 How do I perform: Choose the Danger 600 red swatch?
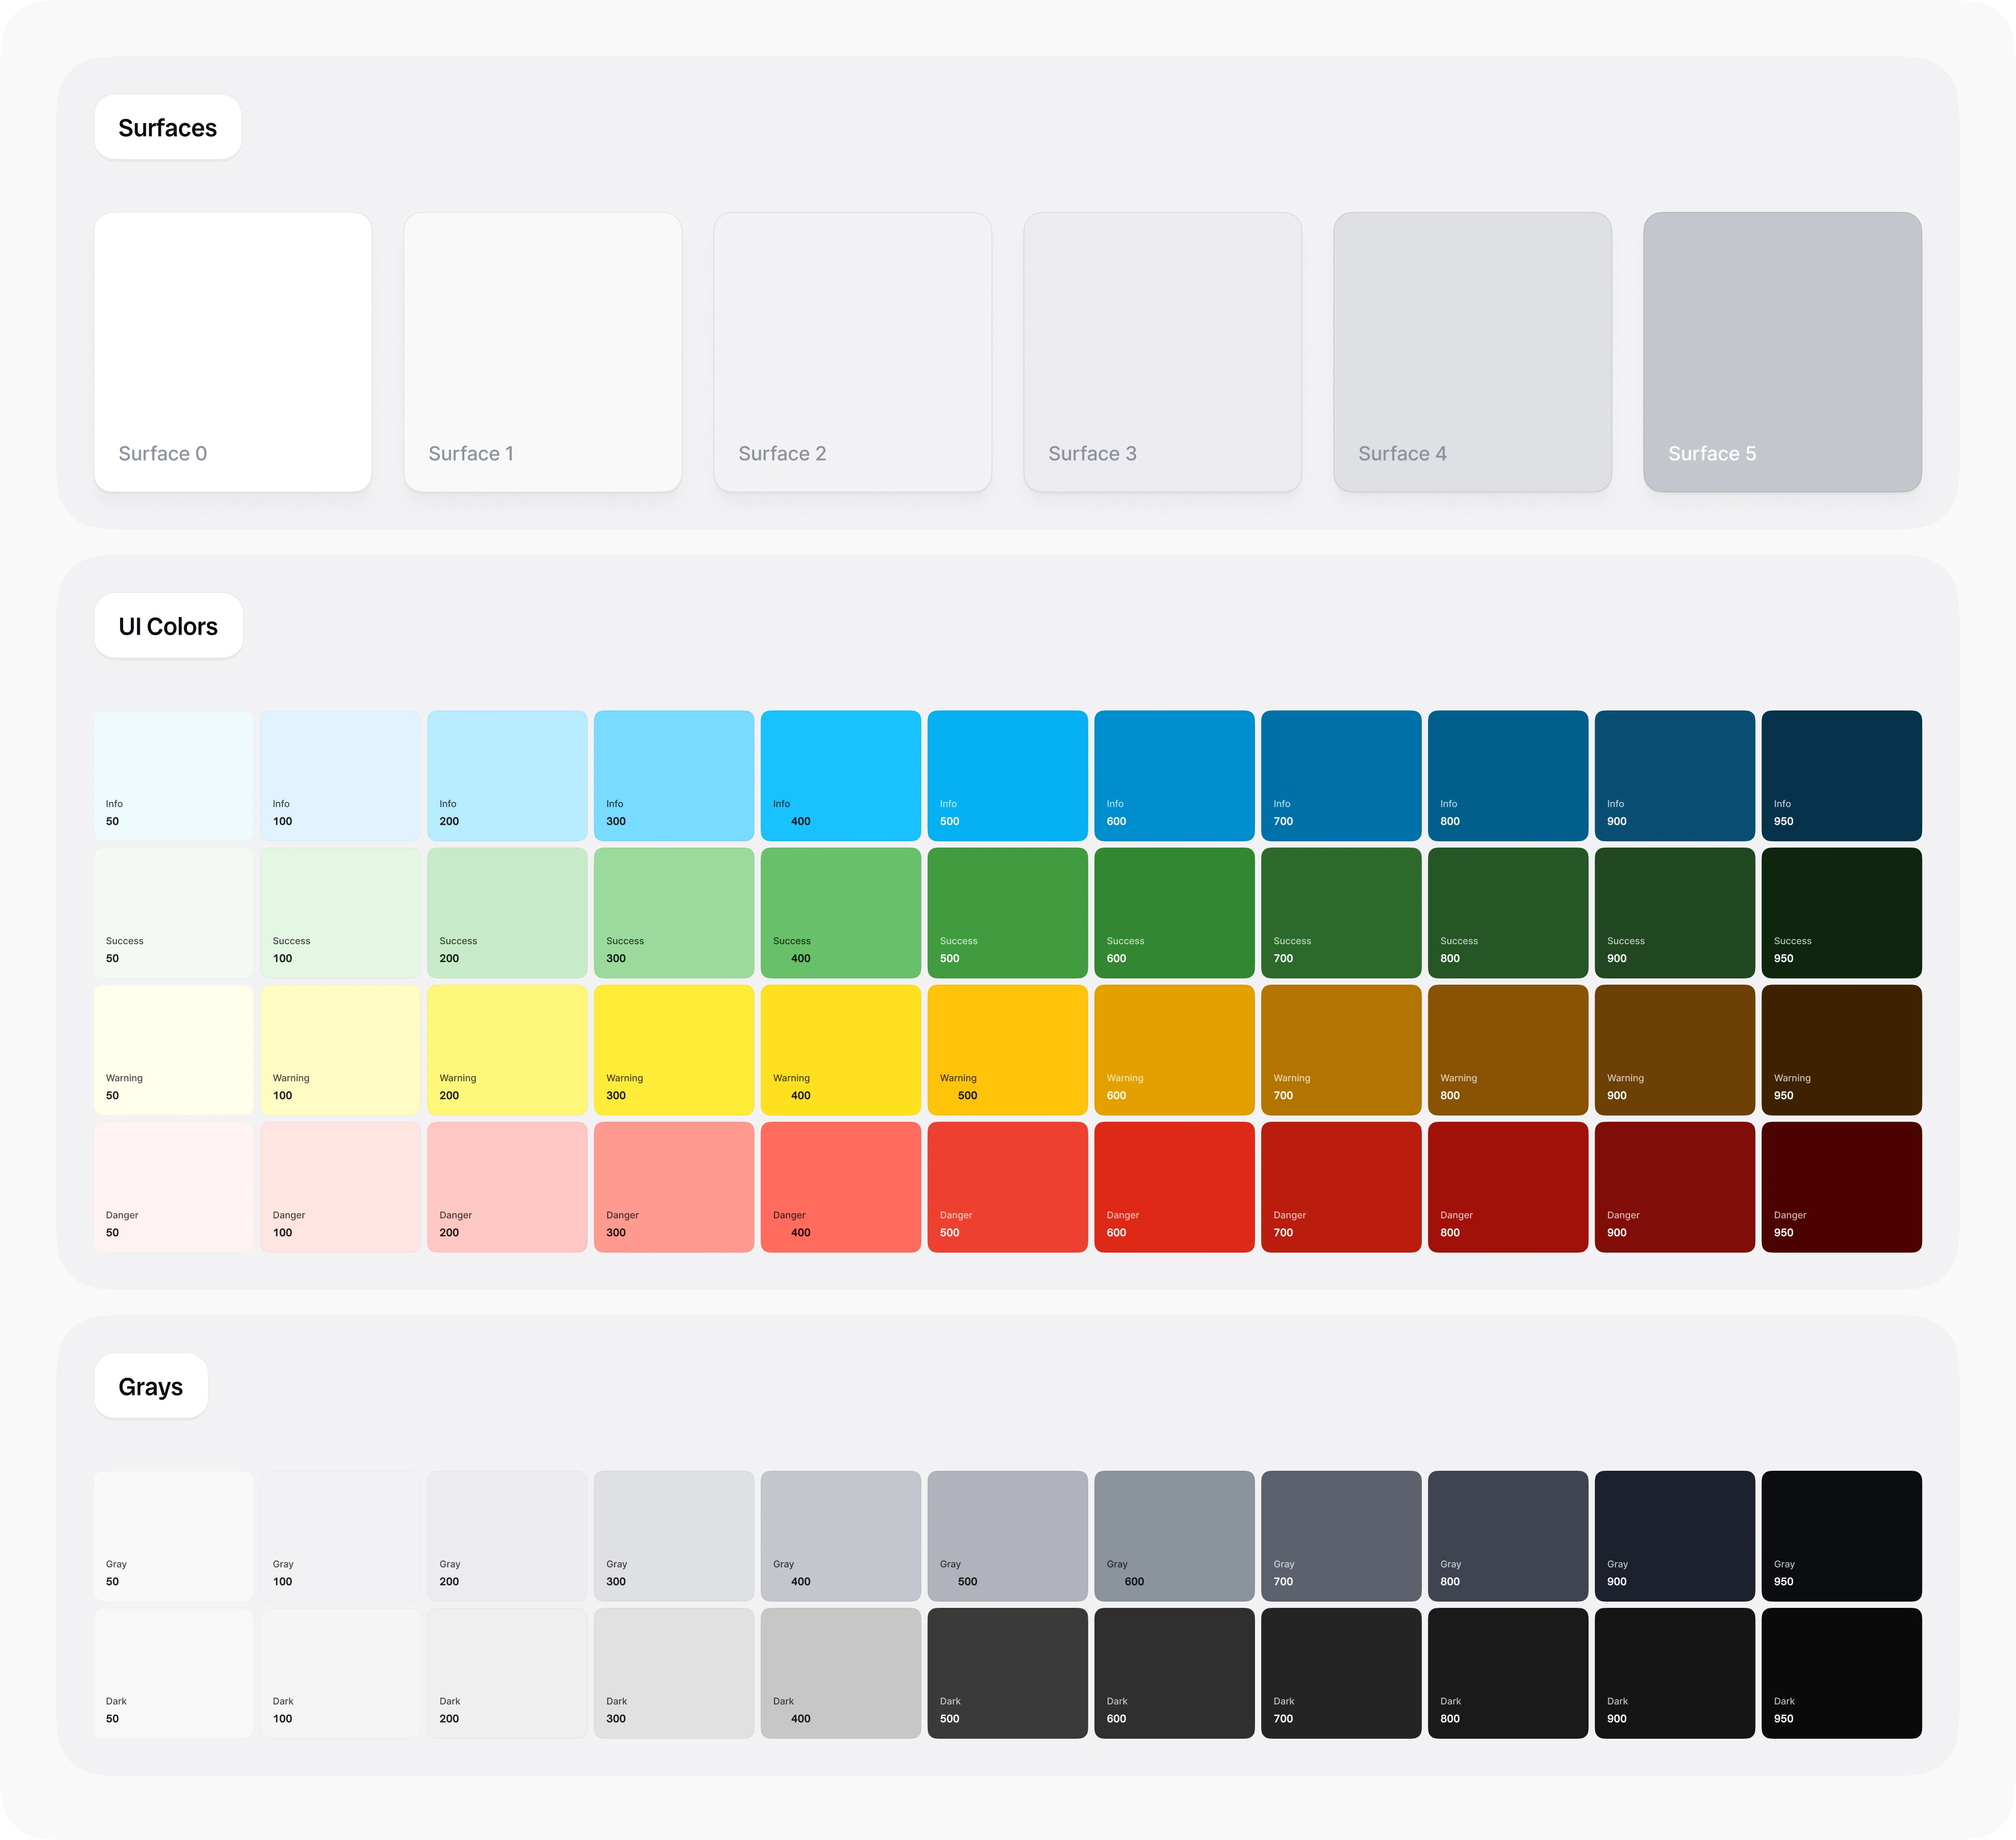click(x=1174, y=1186)
